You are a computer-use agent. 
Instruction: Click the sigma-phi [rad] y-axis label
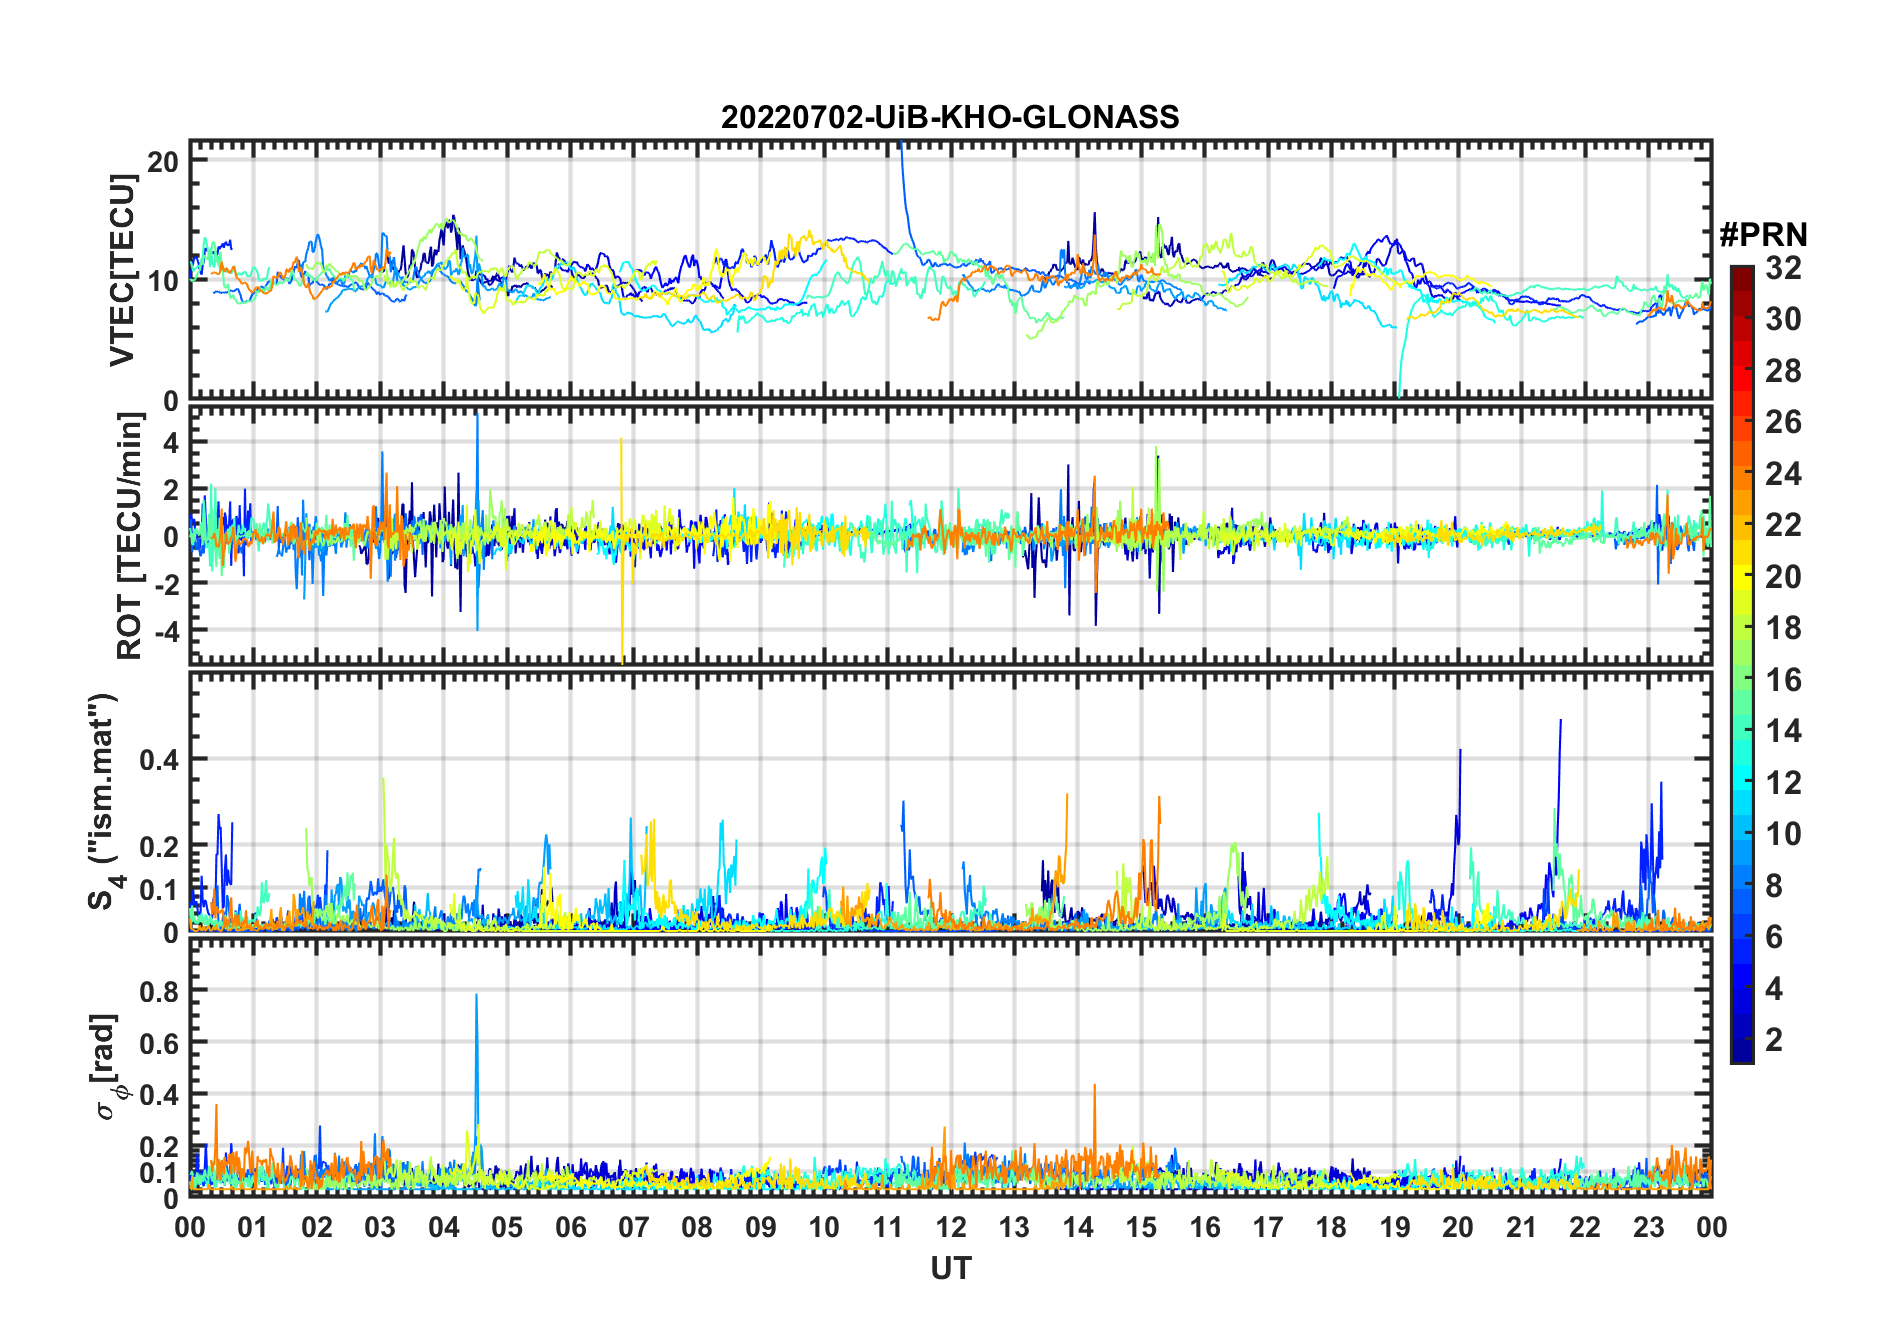click(x=106, y=1067)
